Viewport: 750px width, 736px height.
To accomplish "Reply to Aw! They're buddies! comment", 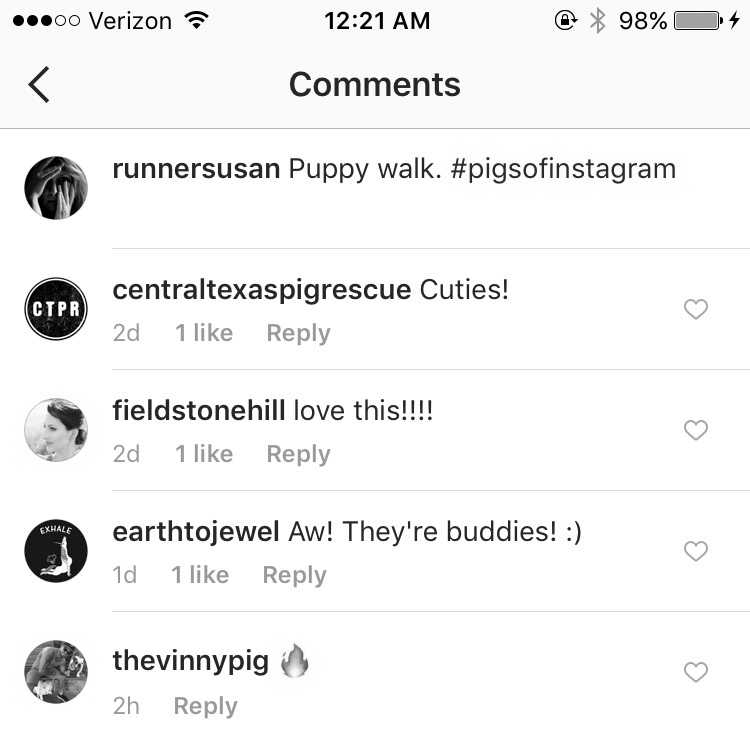I will pyautogui.click(x=295, y=575).
